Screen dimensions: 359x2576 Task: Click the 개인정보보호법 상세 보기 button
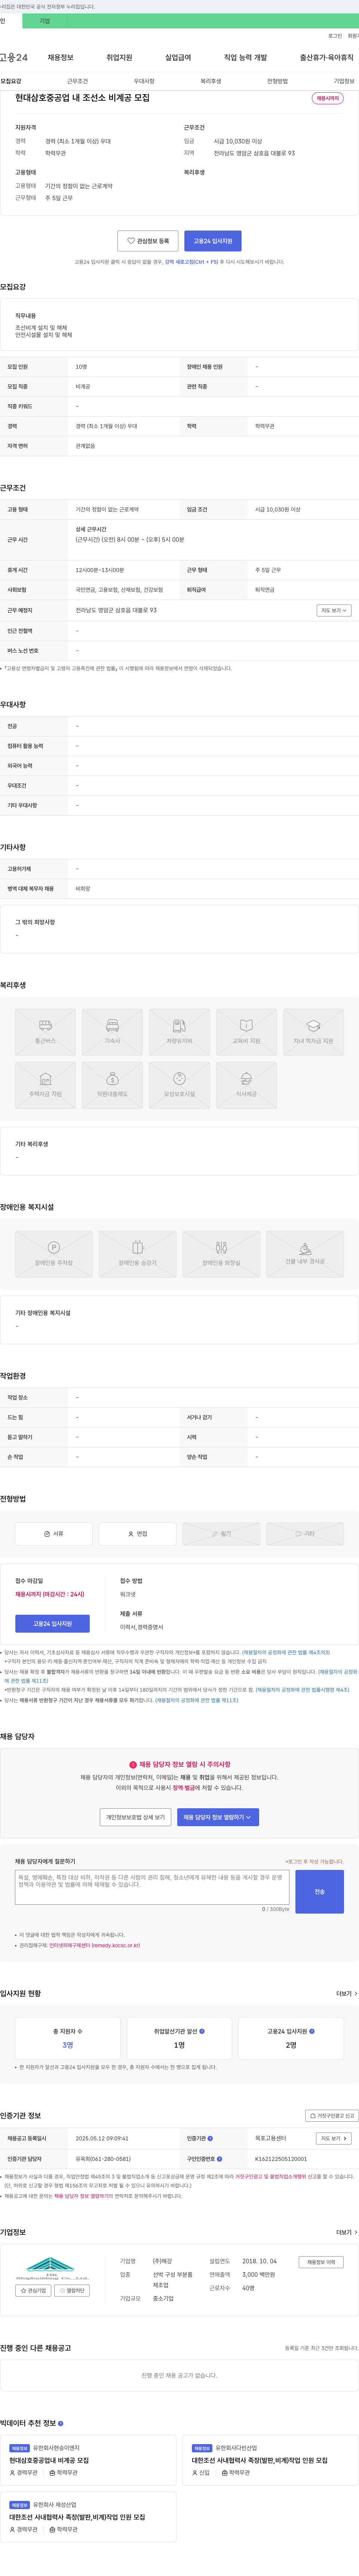coord(135,1817)
